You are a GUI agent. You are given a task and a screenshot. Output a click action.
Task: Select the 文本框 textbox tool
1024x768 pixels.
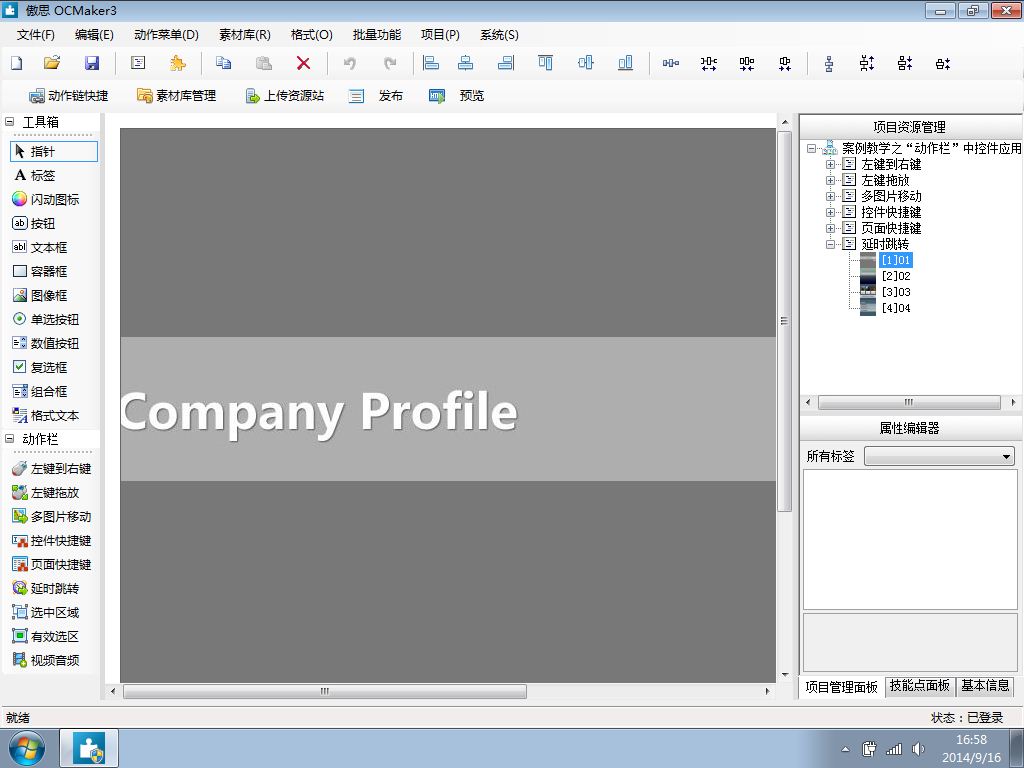40,248
